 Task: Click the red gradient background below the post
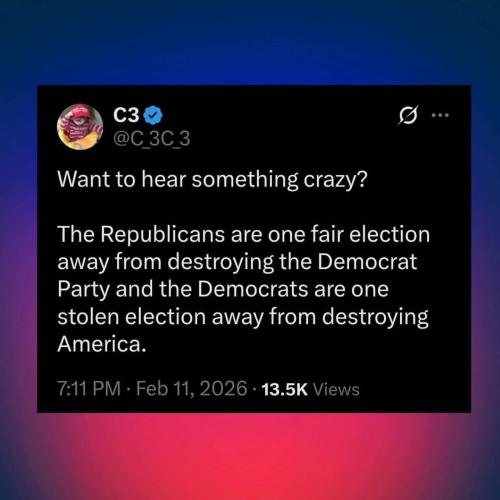[250, 457]
